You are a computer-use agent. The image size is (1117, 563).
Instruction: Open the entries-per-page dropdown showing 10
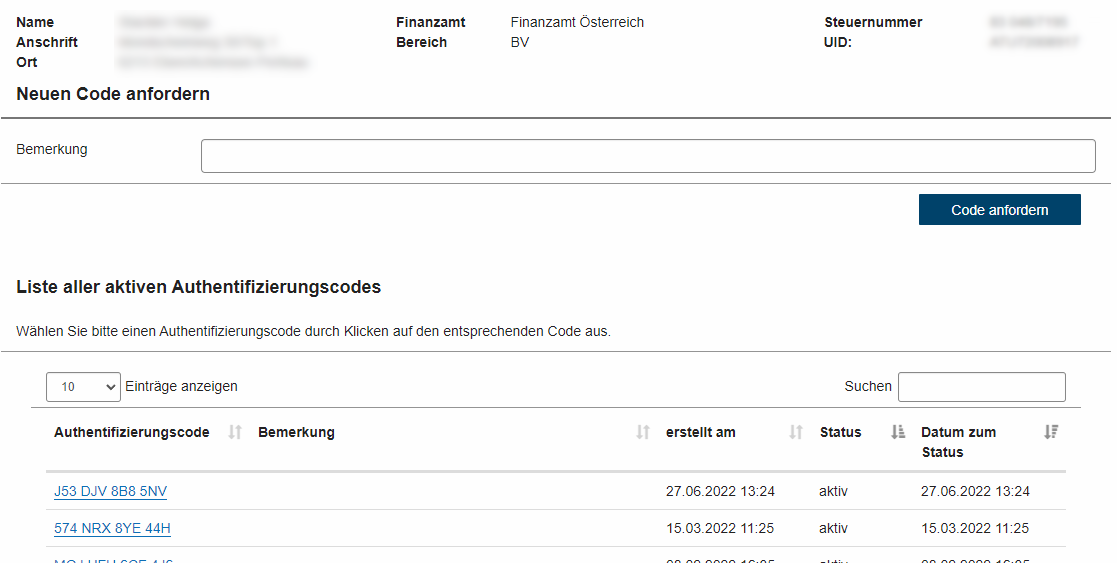click(83, 386)
